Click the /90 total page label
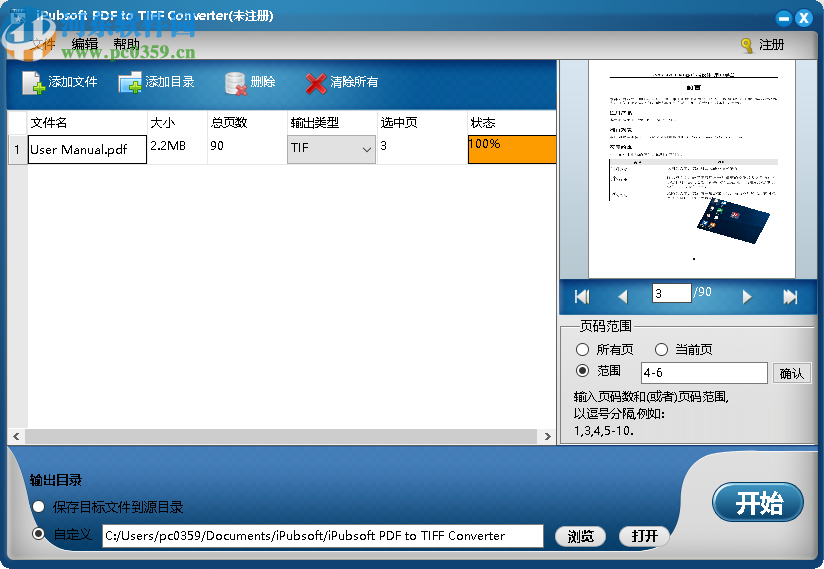 [703, 292]
